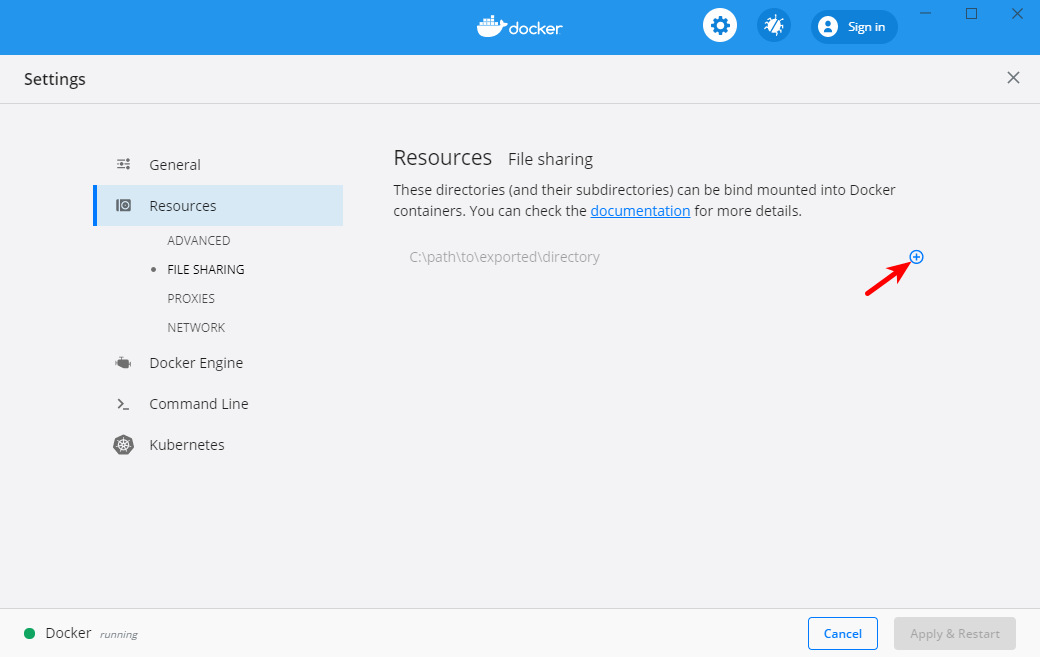The height and width of the screenshot is (657, 1040).
Task: Click the Resources sidebar icon
Action: (x=124, y=205)
